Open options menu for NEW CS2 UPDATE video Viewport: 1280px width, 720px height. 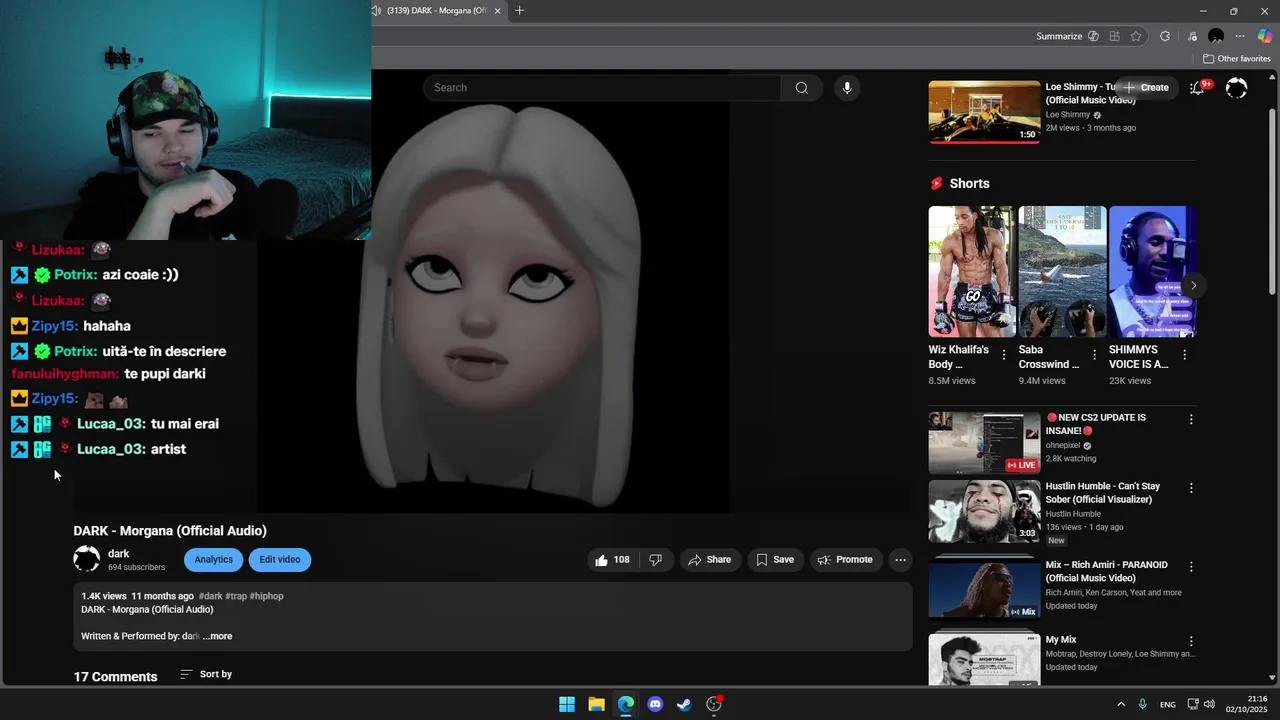[x=1191, y=420]
